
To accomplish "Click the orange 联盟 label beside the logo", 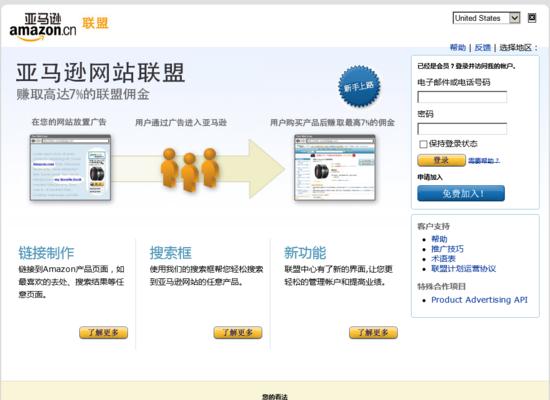I will [95, 23].
